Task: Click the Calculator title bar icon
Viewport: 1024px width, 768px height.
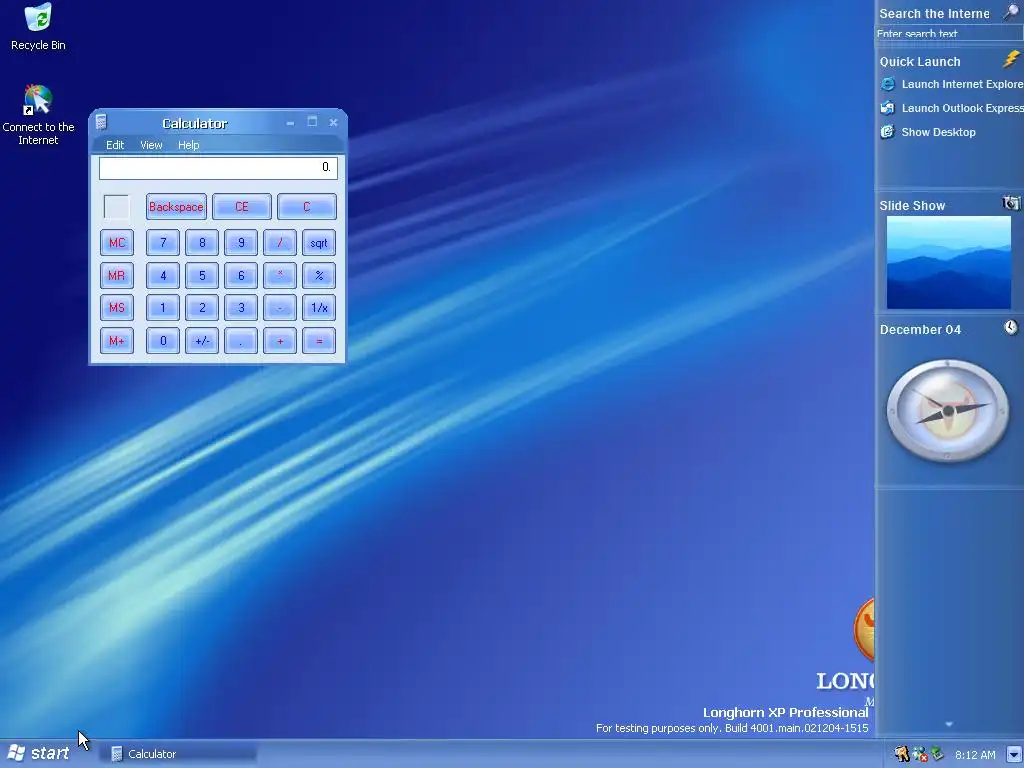Action: (101, 122)
